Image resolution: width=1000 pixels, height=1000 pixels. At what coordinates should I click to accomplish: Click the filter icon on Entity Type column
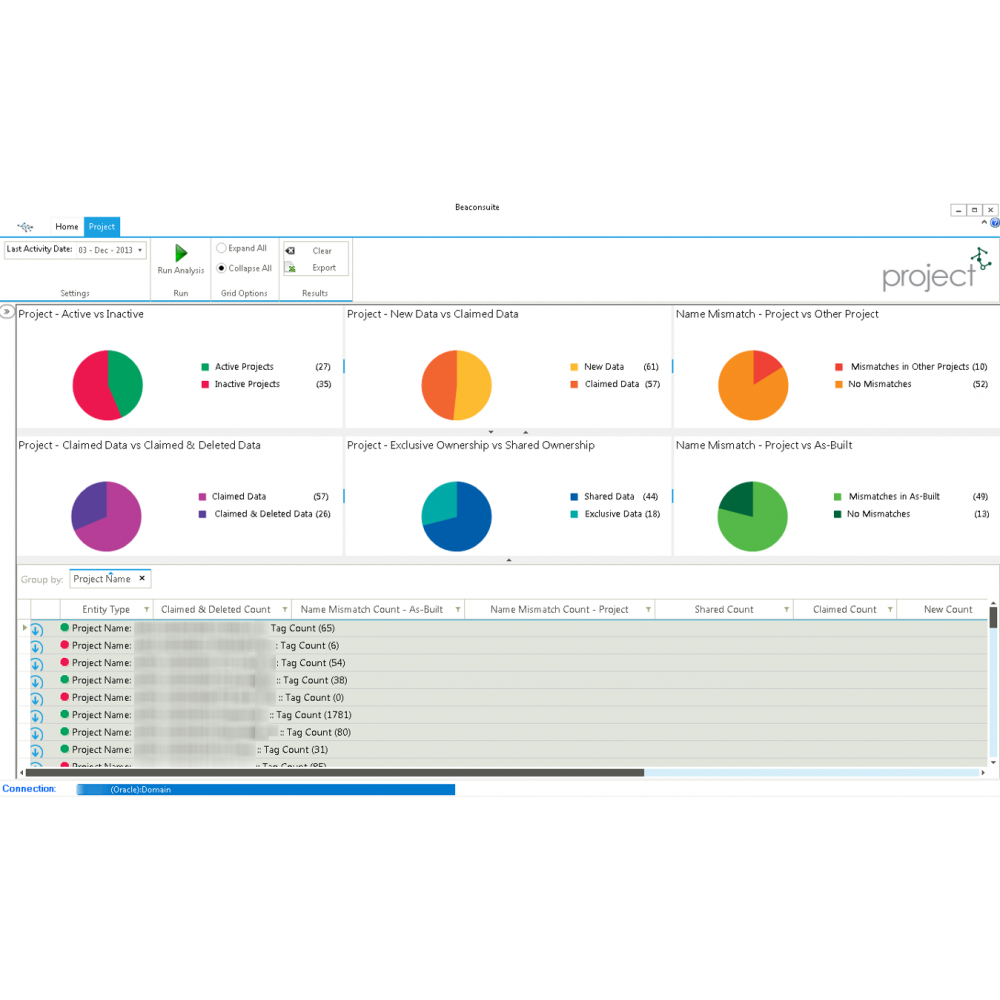[147, 610]
